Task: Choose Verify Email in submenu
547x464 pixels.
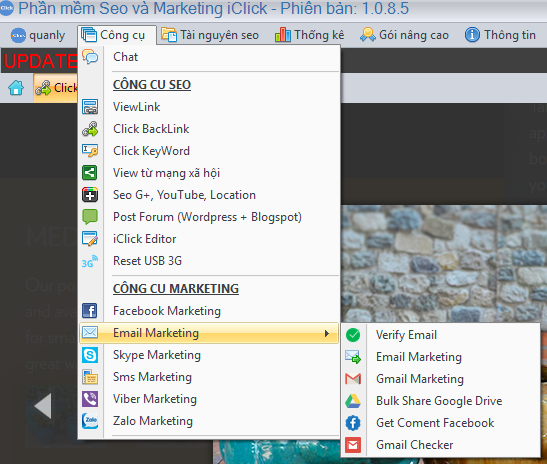Action: (x=441, y=335)
